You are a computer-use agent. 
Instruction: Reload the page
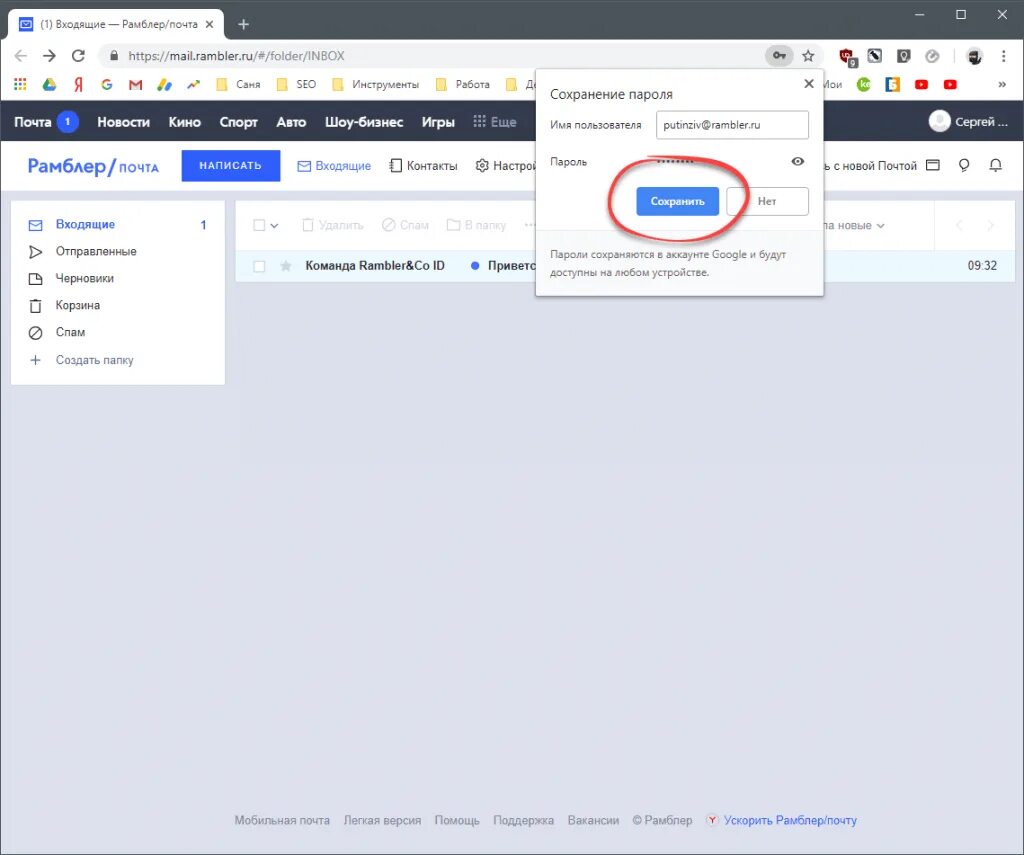point(78,56)
